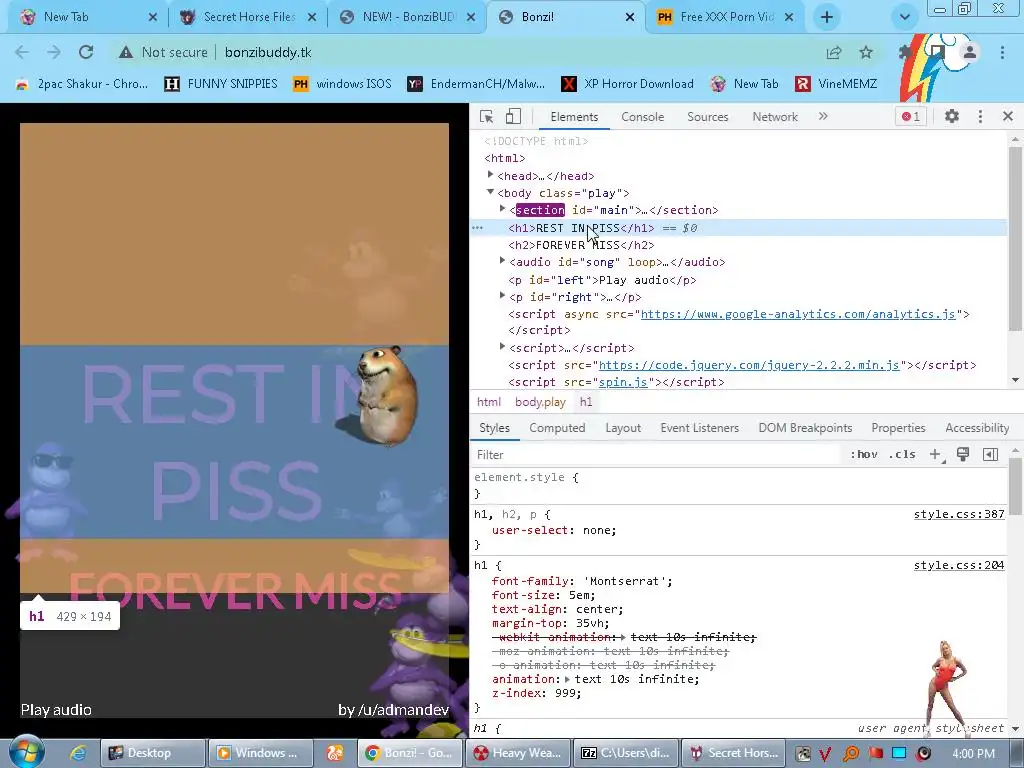Collapse the body class play node
This screenshot has height=768, width=1024.
tap(490, 192)
